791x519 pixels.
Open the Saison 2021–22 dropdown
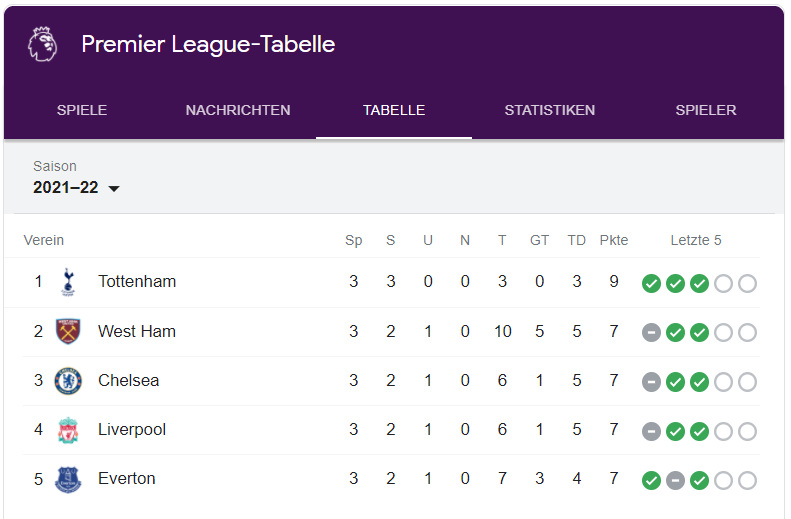tap(76, 188)
